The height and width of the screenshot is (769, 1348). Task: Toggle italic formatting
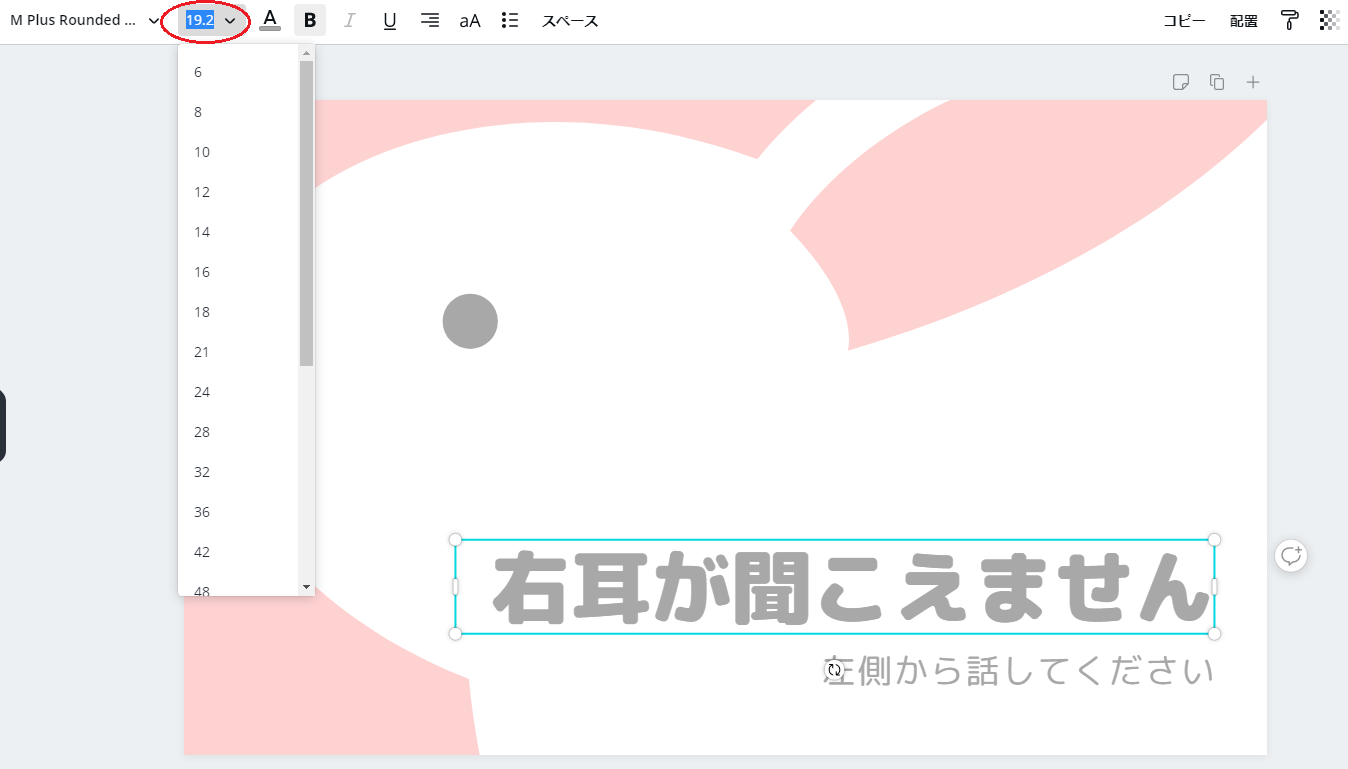[349, 20]
